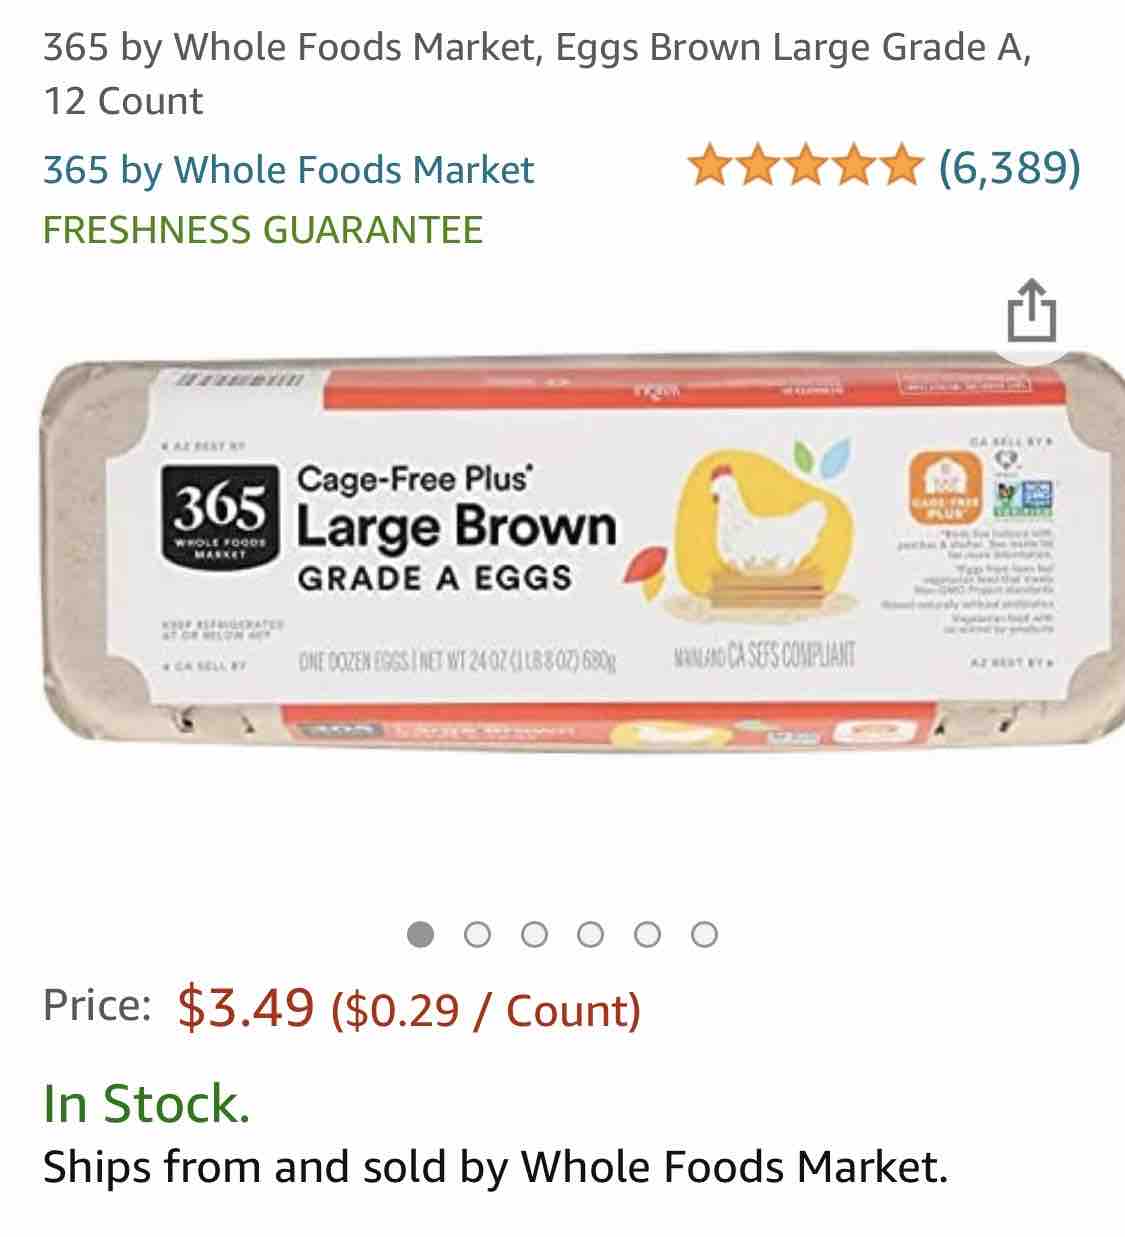Tap the share icon above the carton
1125x1237 pixels.
[x=1031, y=313]
